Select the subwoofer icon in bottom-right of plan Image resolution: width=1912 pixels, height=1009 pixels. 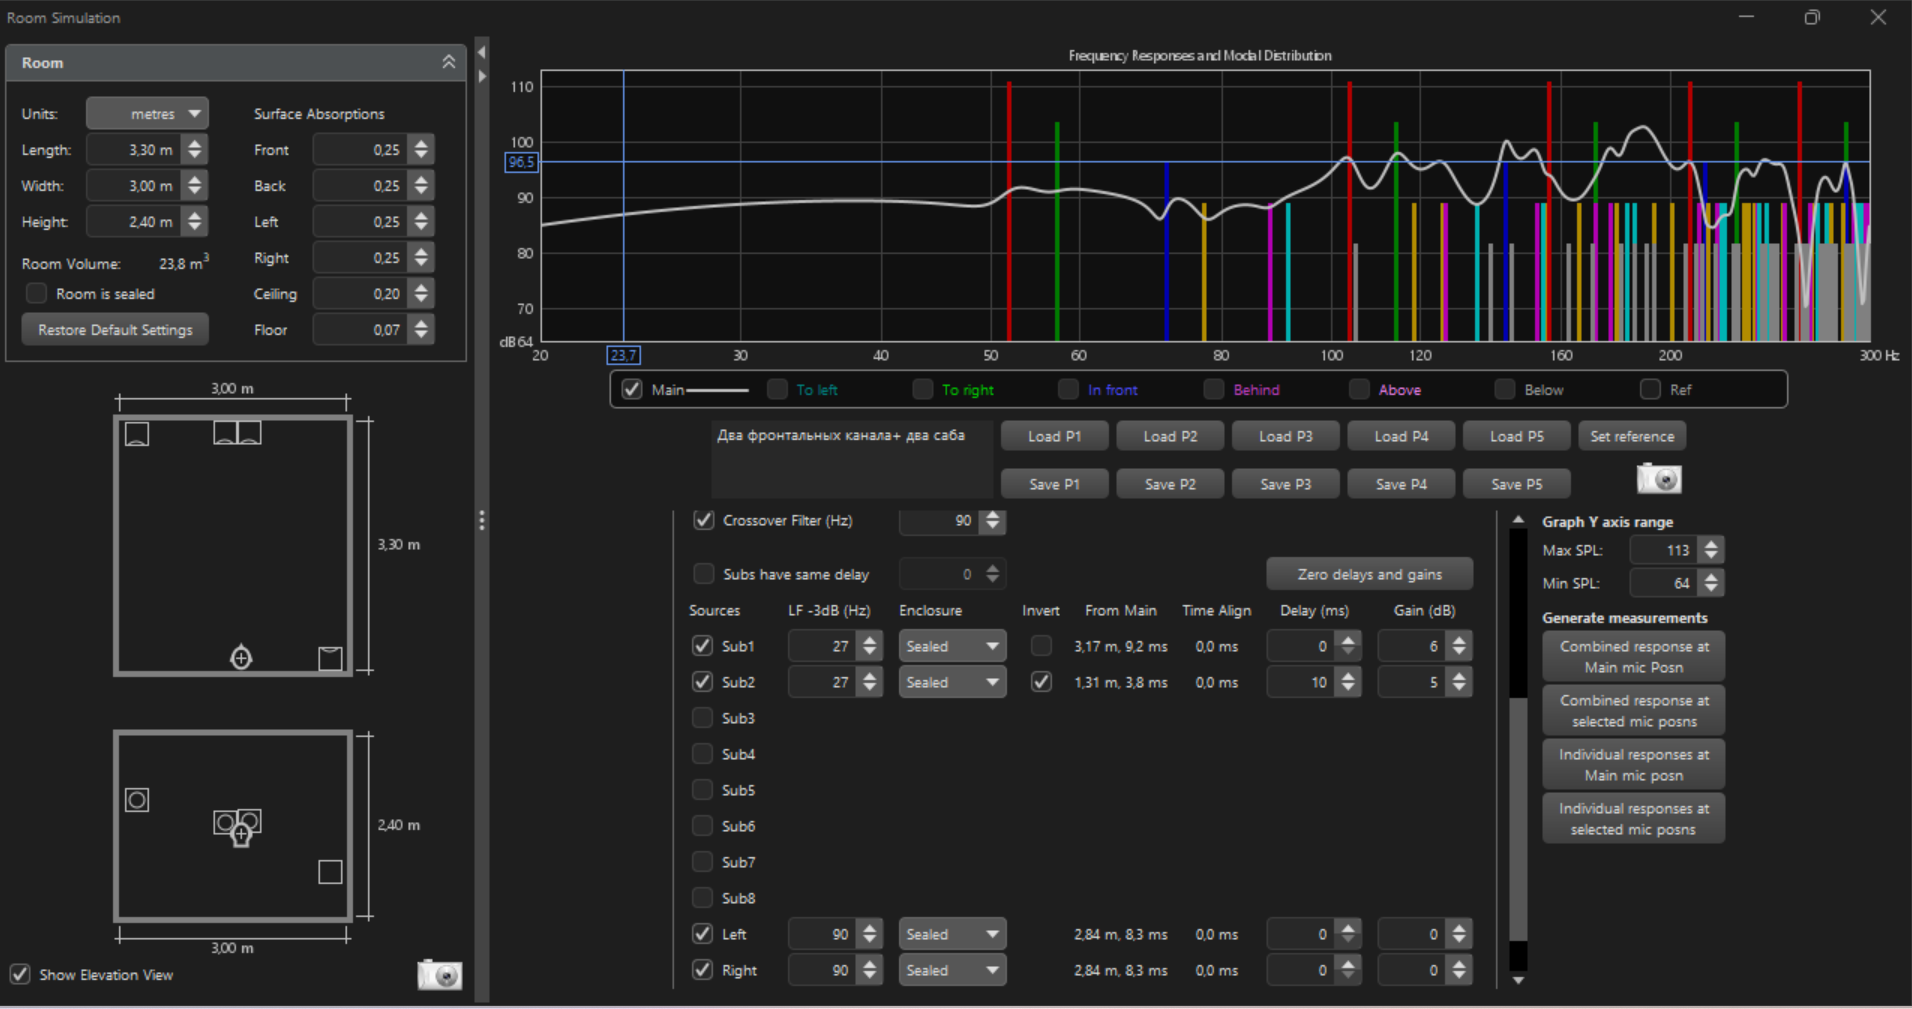(330, 658)
